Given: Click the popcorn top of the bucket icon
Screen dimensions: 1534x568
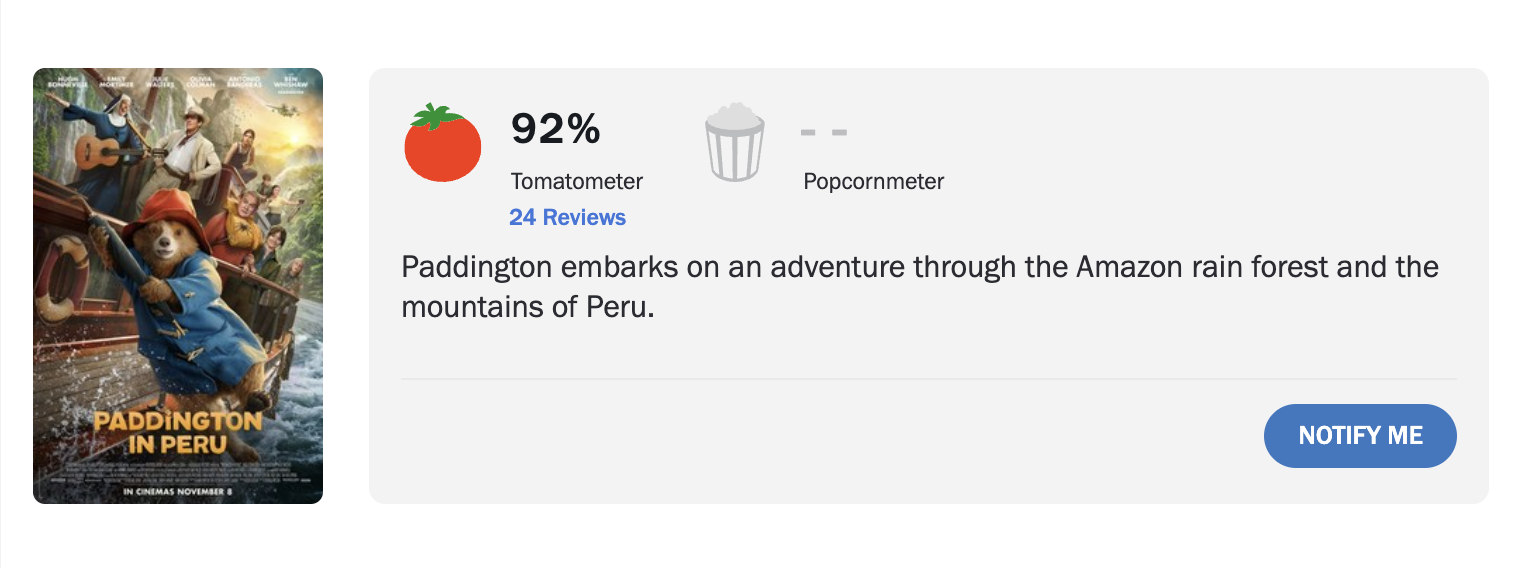Looking at the screenshot, I should pyautogui.click(x=735, y=115).
